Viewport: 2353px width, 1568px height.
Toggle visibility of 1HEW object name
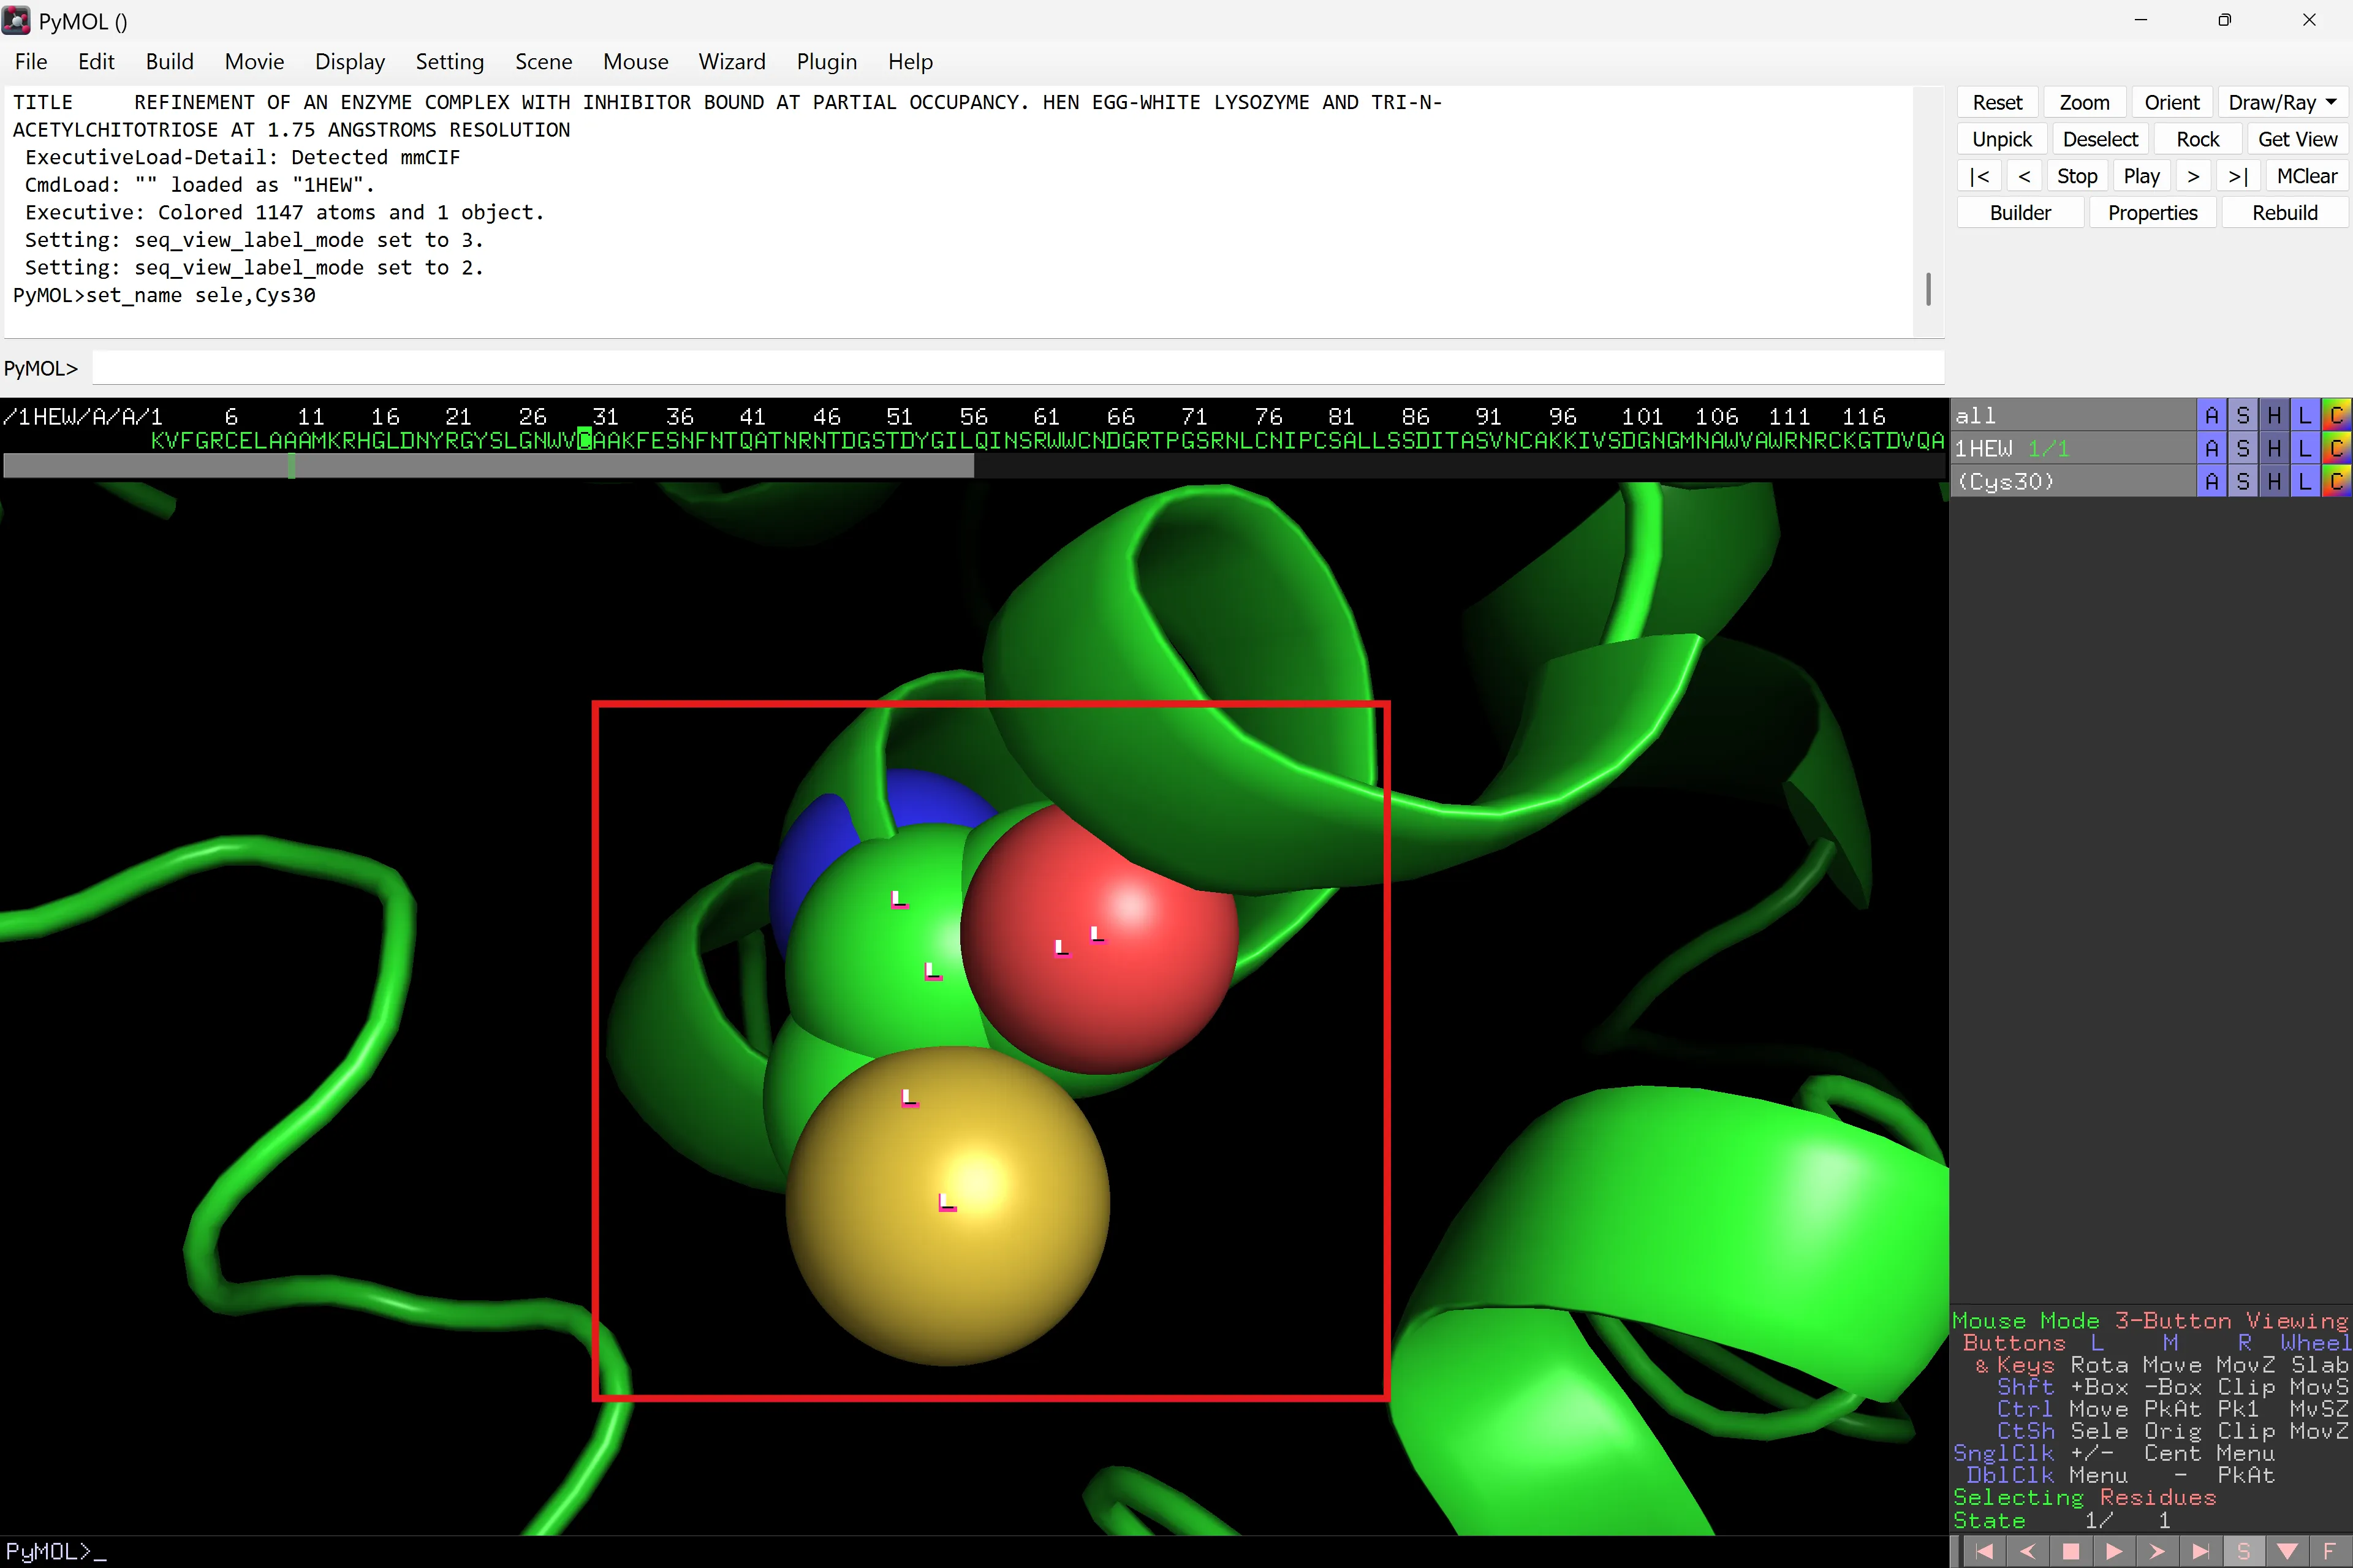(x=1984, y=449)
